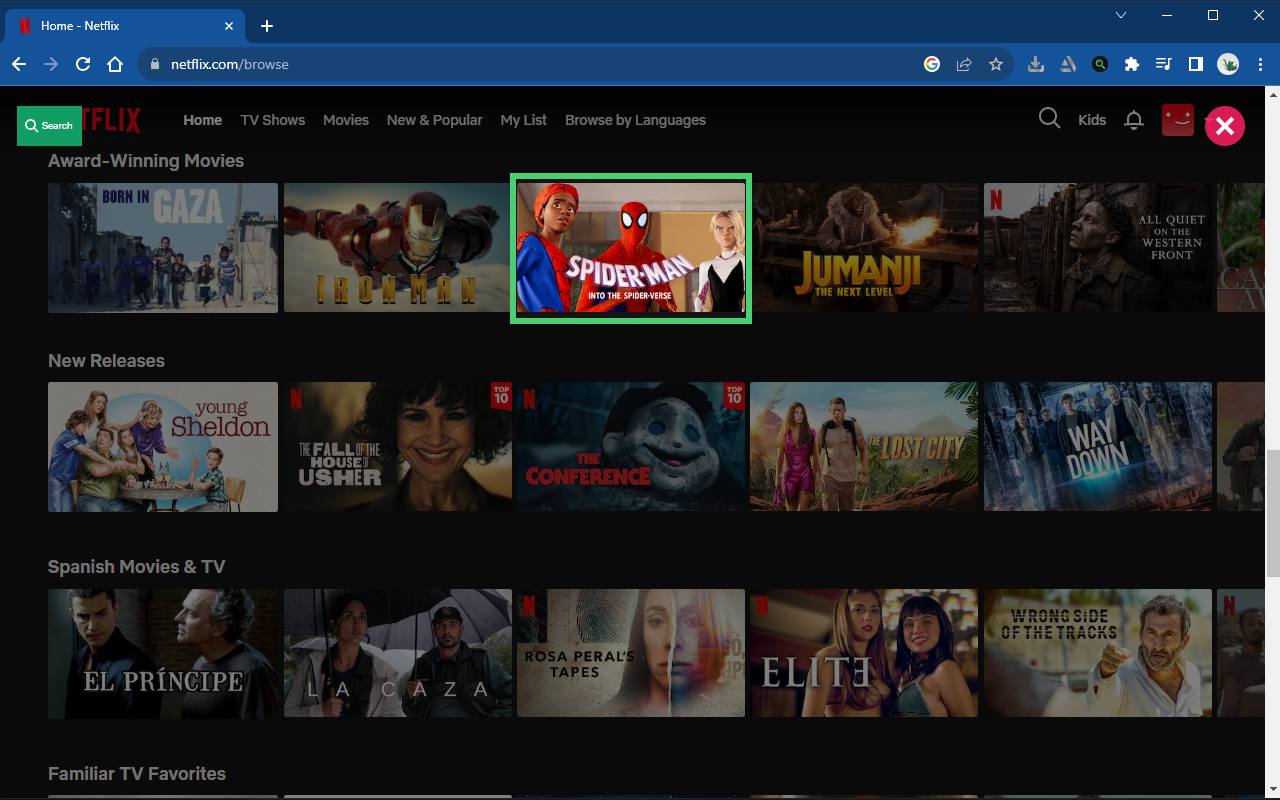Bookmark this page with the star icon
The image size is (1280, 800).
click(x=996, y=64)
